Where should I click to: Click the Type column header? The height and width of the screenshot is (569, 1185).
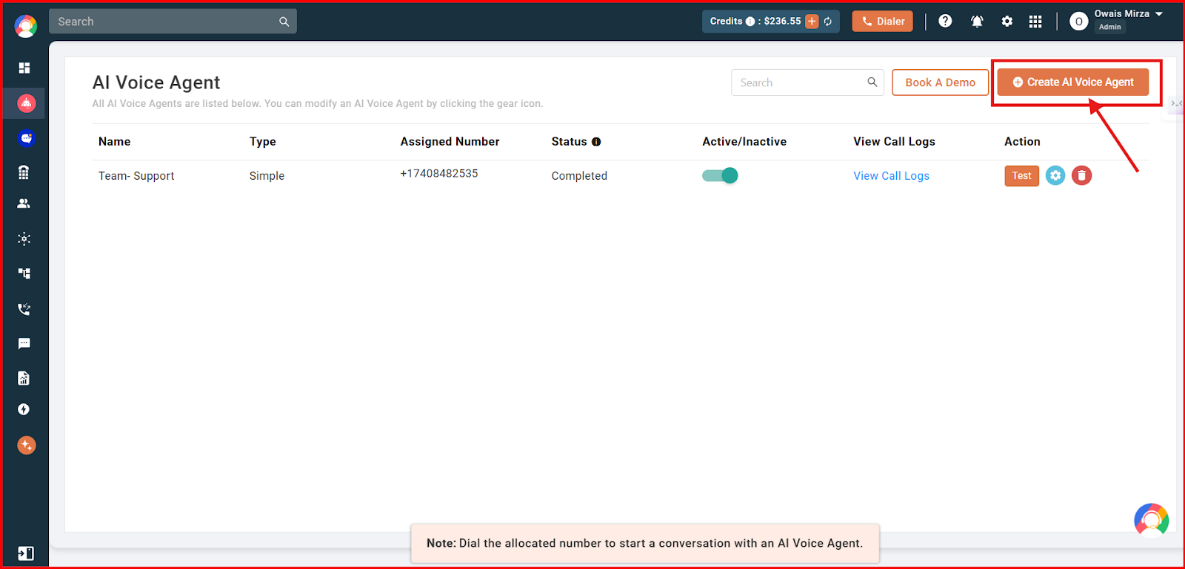pyautogui.click(x=262, y=141)
